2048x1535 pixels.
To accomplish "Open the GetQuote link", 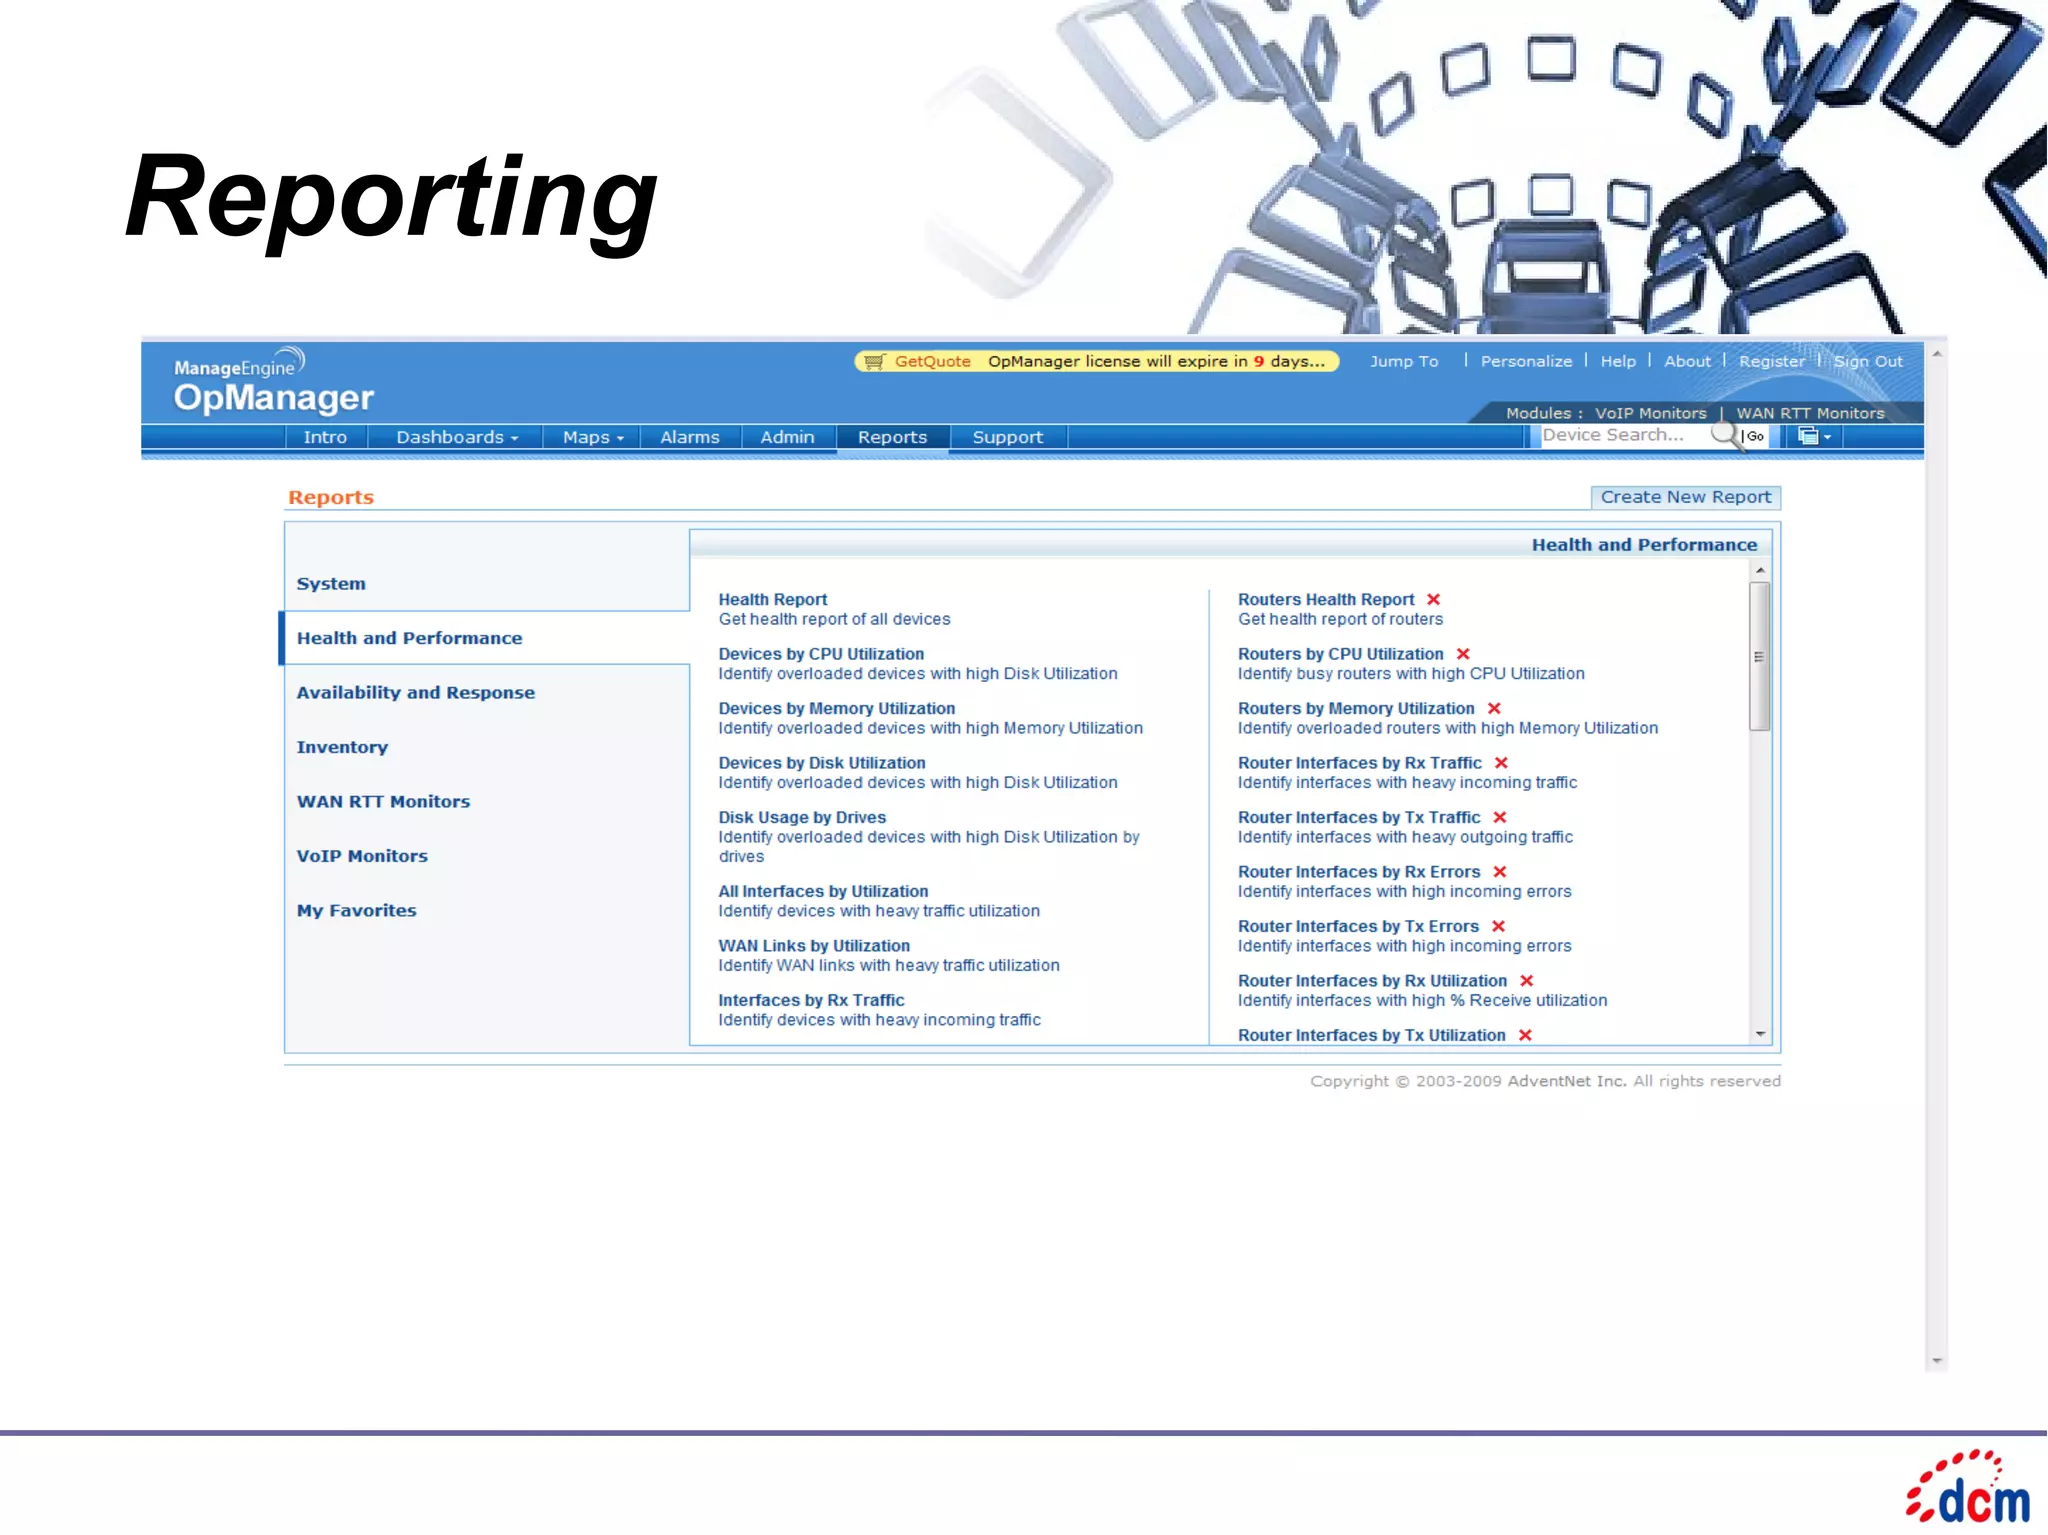I will (x=932, y=362).
